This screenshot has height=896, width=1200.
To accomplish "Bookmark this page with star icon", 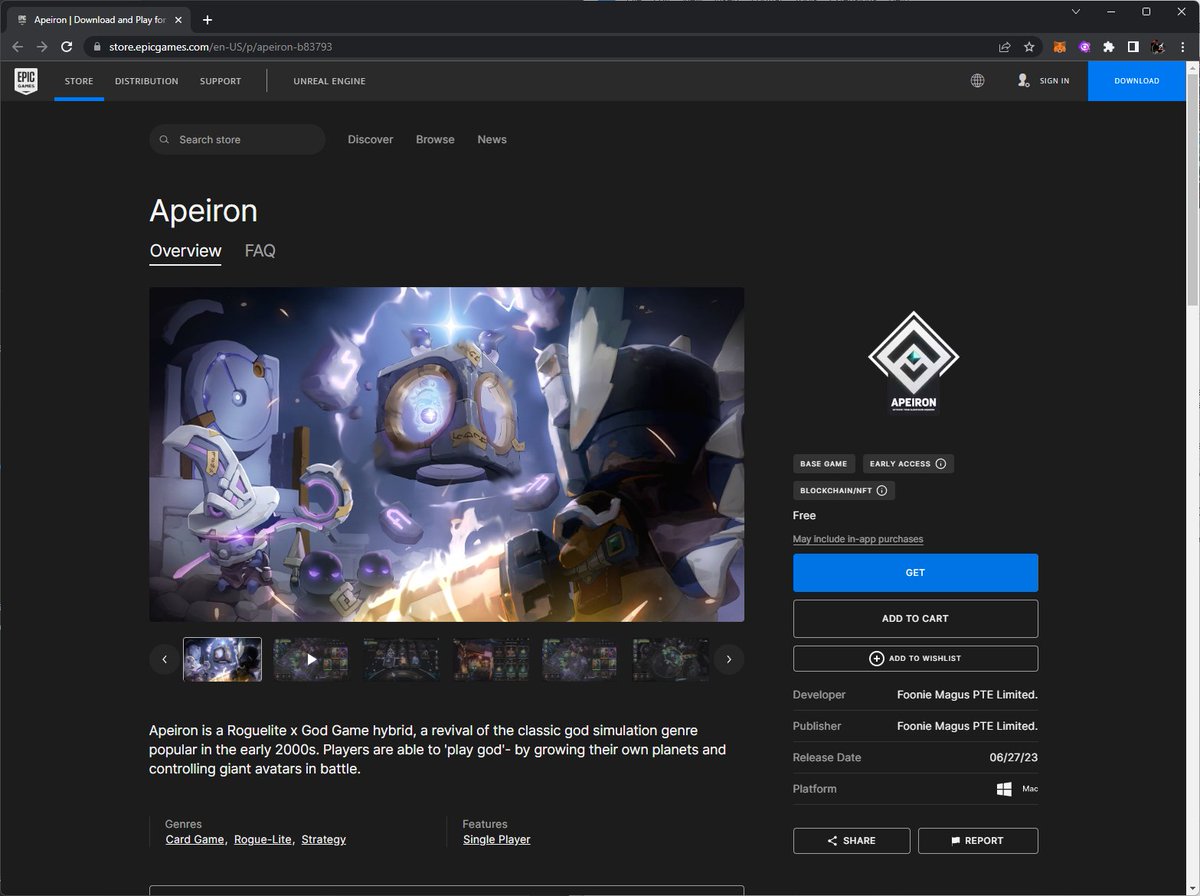I will pos(1029,47).
